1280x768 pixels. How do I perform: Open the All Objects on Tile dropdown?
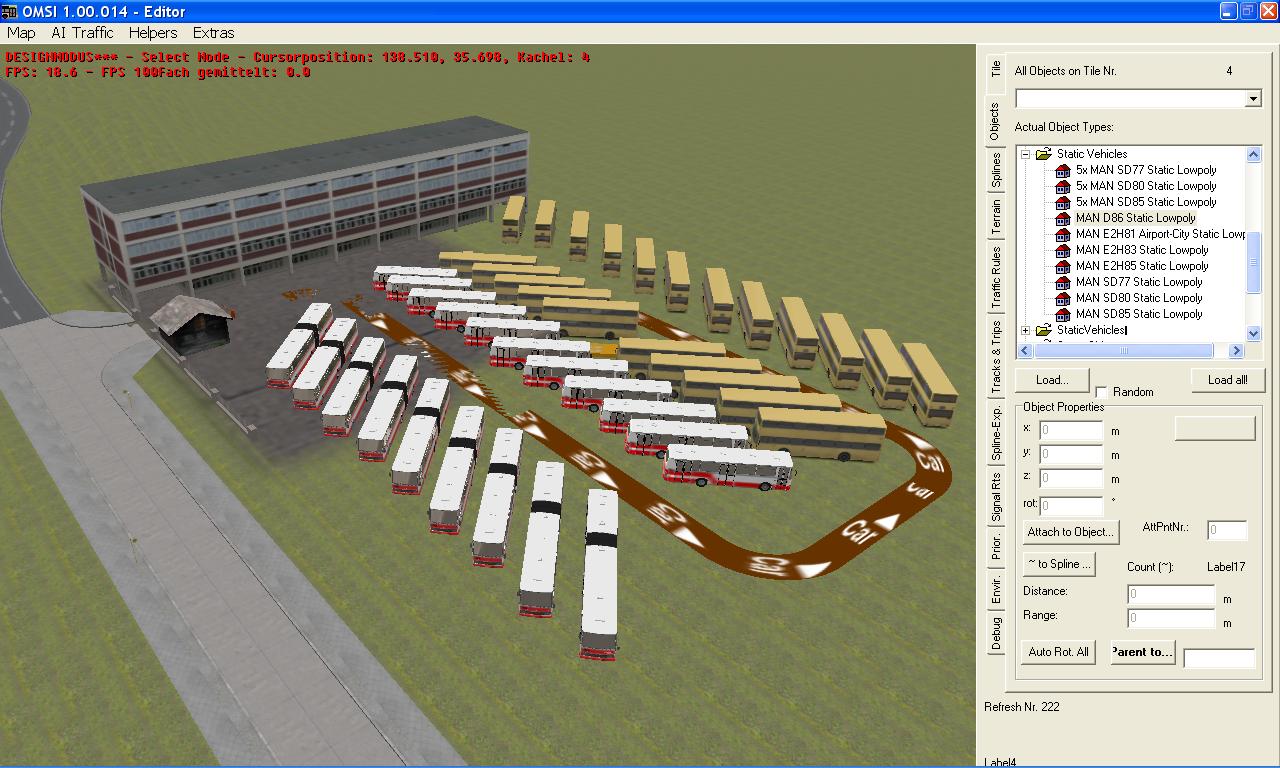pyautogui.click(x=1253, y=99)
